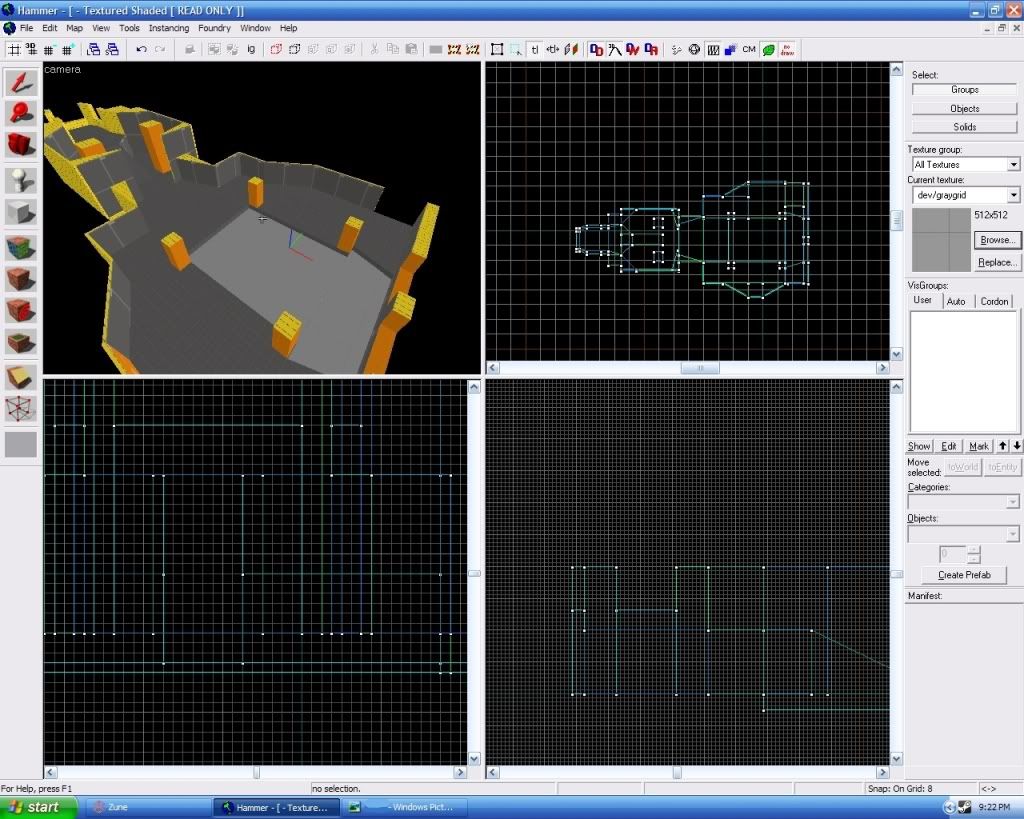Toggle the 2D grid display
The width and height of the screenshot is (1024, 819).
click(x=15, y=49)
